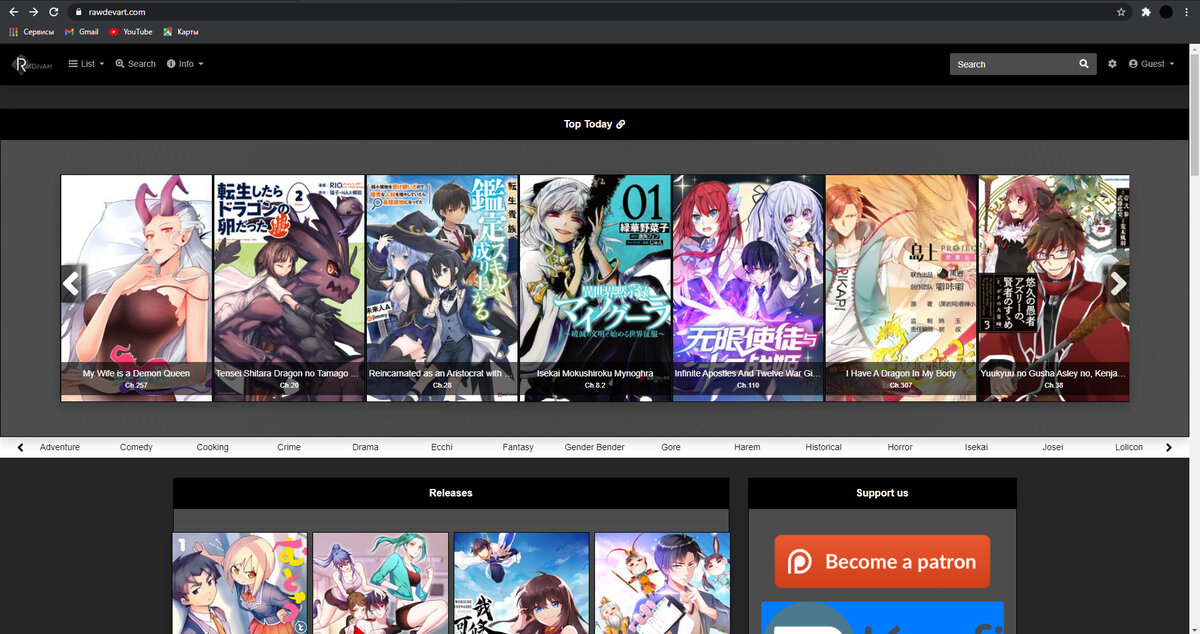1200x634 pixels.
Task: Click the browser address bar
Action: tap(600, 12)
